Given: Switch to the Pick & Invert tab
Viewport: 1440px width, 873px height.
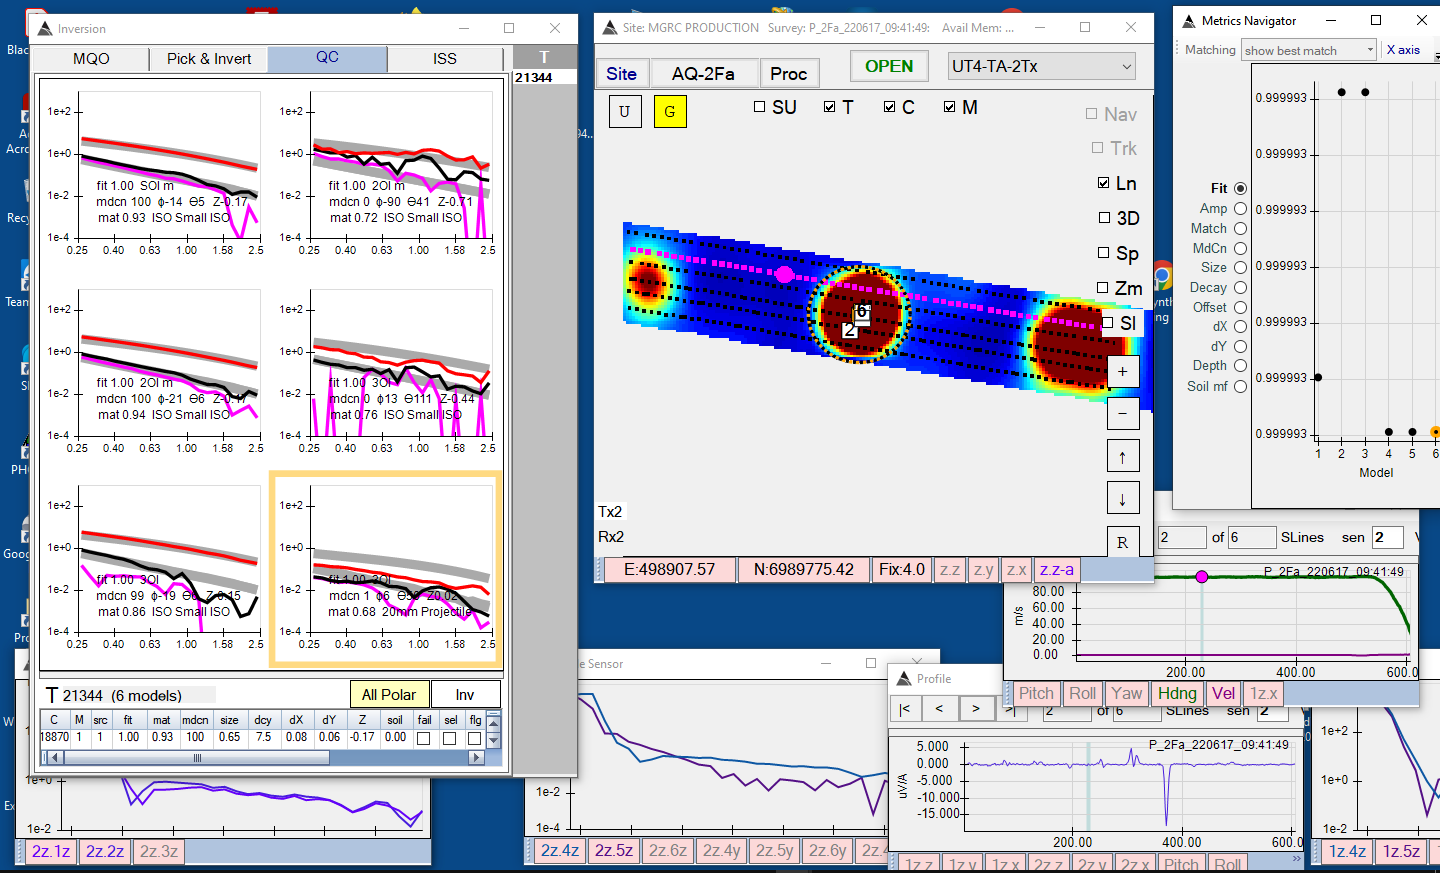Looking at the screenshot, I should tap(209, 59).
